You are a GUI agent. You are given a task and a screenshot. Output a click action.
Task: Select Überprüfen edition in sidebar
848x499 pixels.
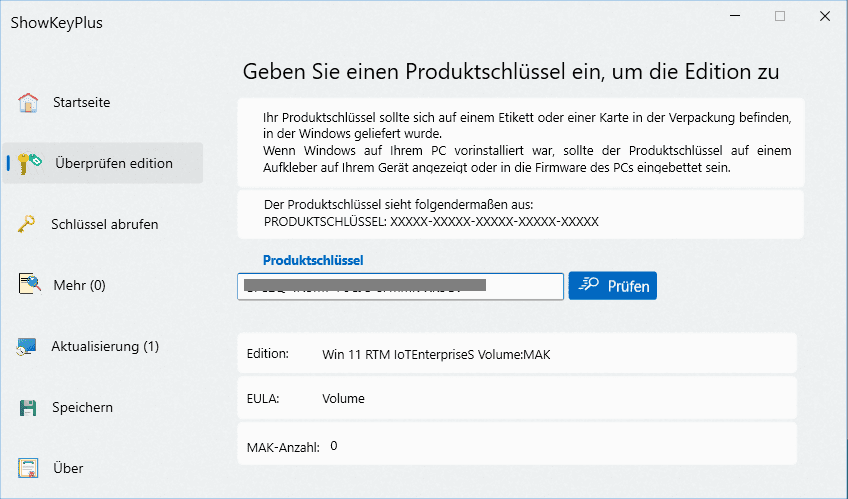coord(103,163)
